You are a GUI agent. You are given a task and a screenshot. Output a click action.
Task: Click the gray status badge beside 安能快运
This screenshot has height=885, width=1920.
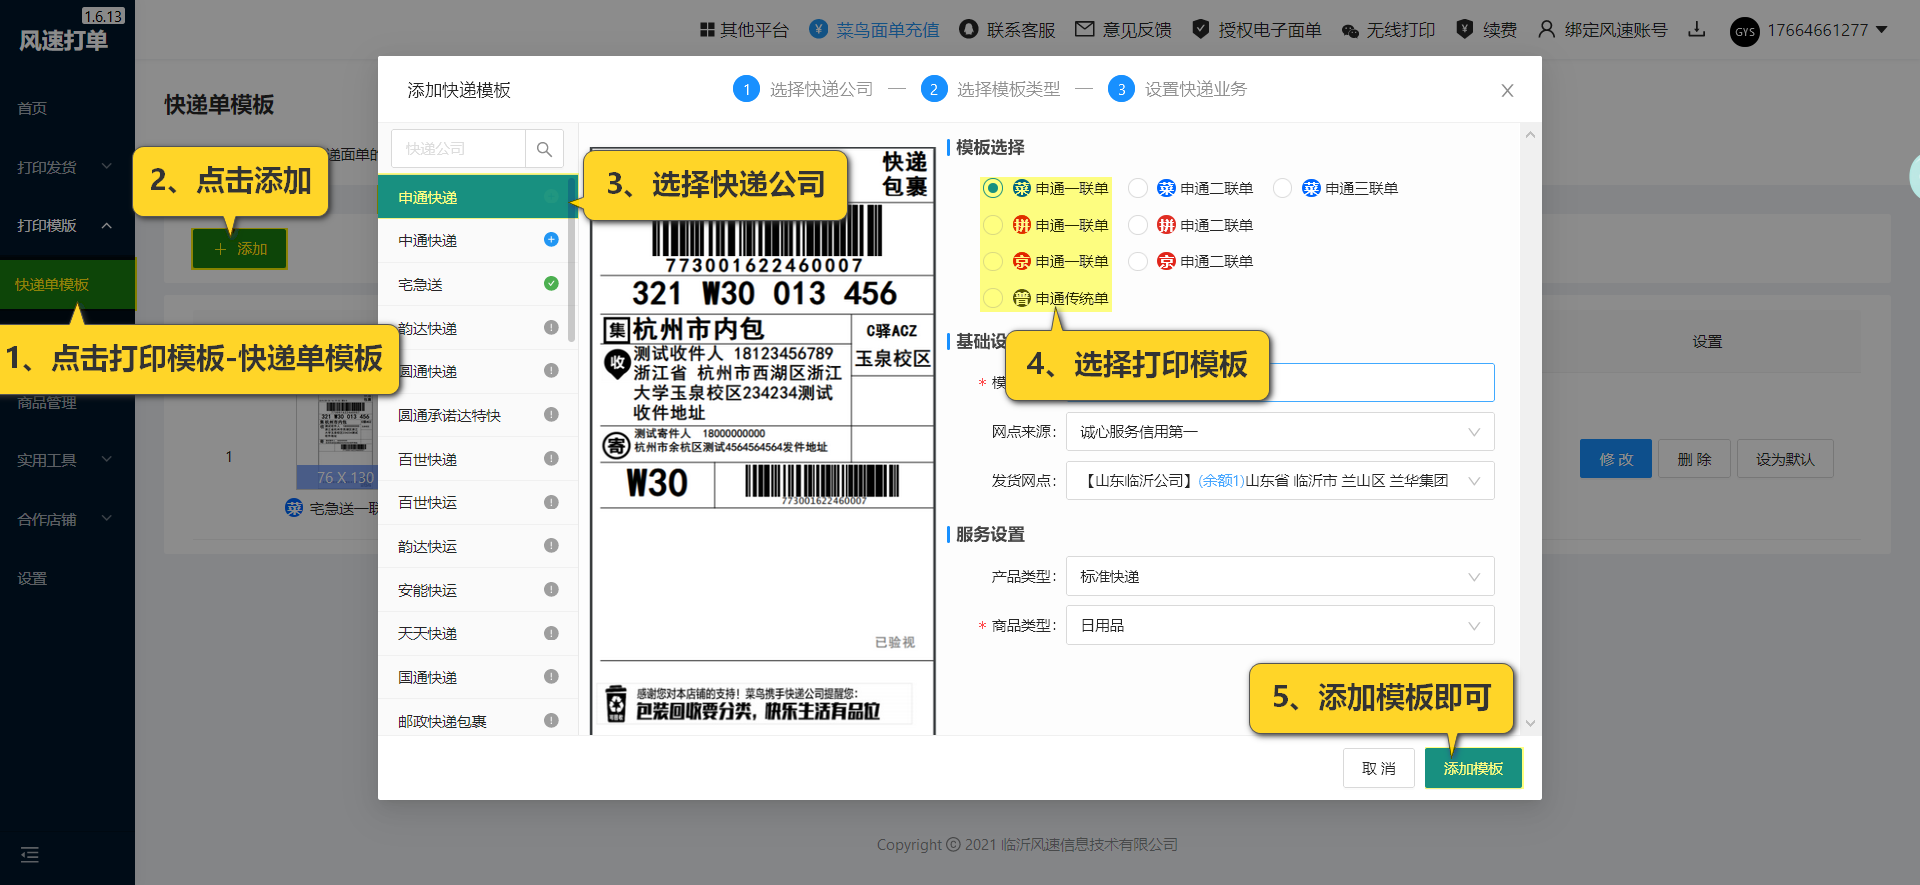pyautogui.click(x=551, y=590)
